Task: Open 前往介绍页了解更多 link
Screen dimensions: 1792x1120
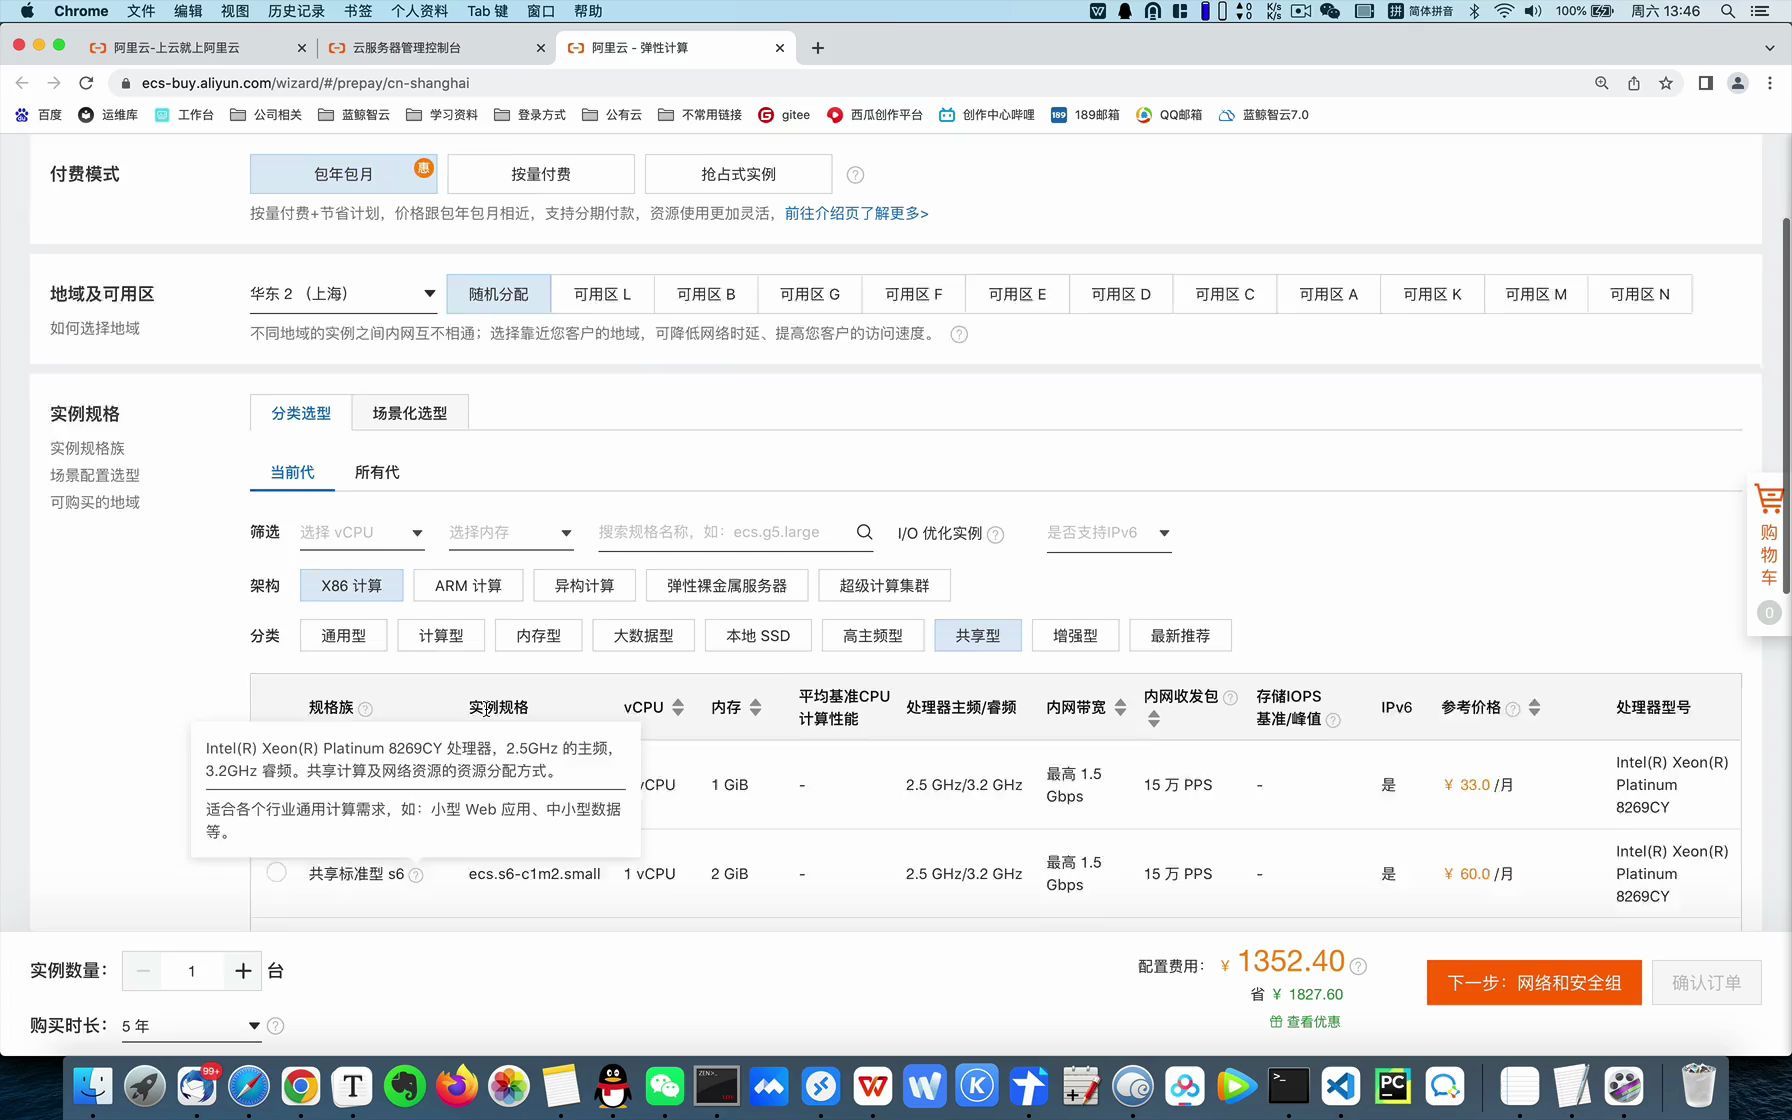Action: (x=856, y=213)
